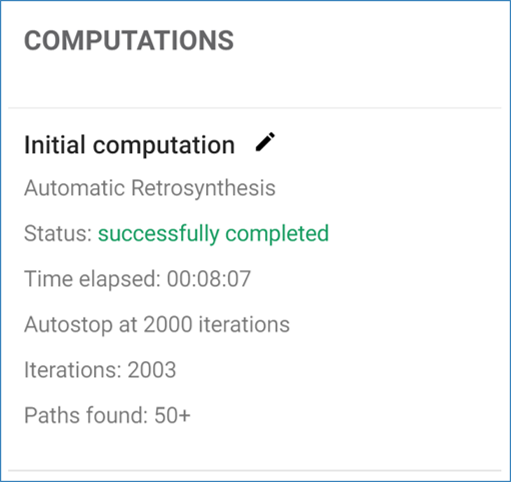Click the 00:08:07 elapsed time value
Viewport: 511px width, 482px height.
point(209,279)
